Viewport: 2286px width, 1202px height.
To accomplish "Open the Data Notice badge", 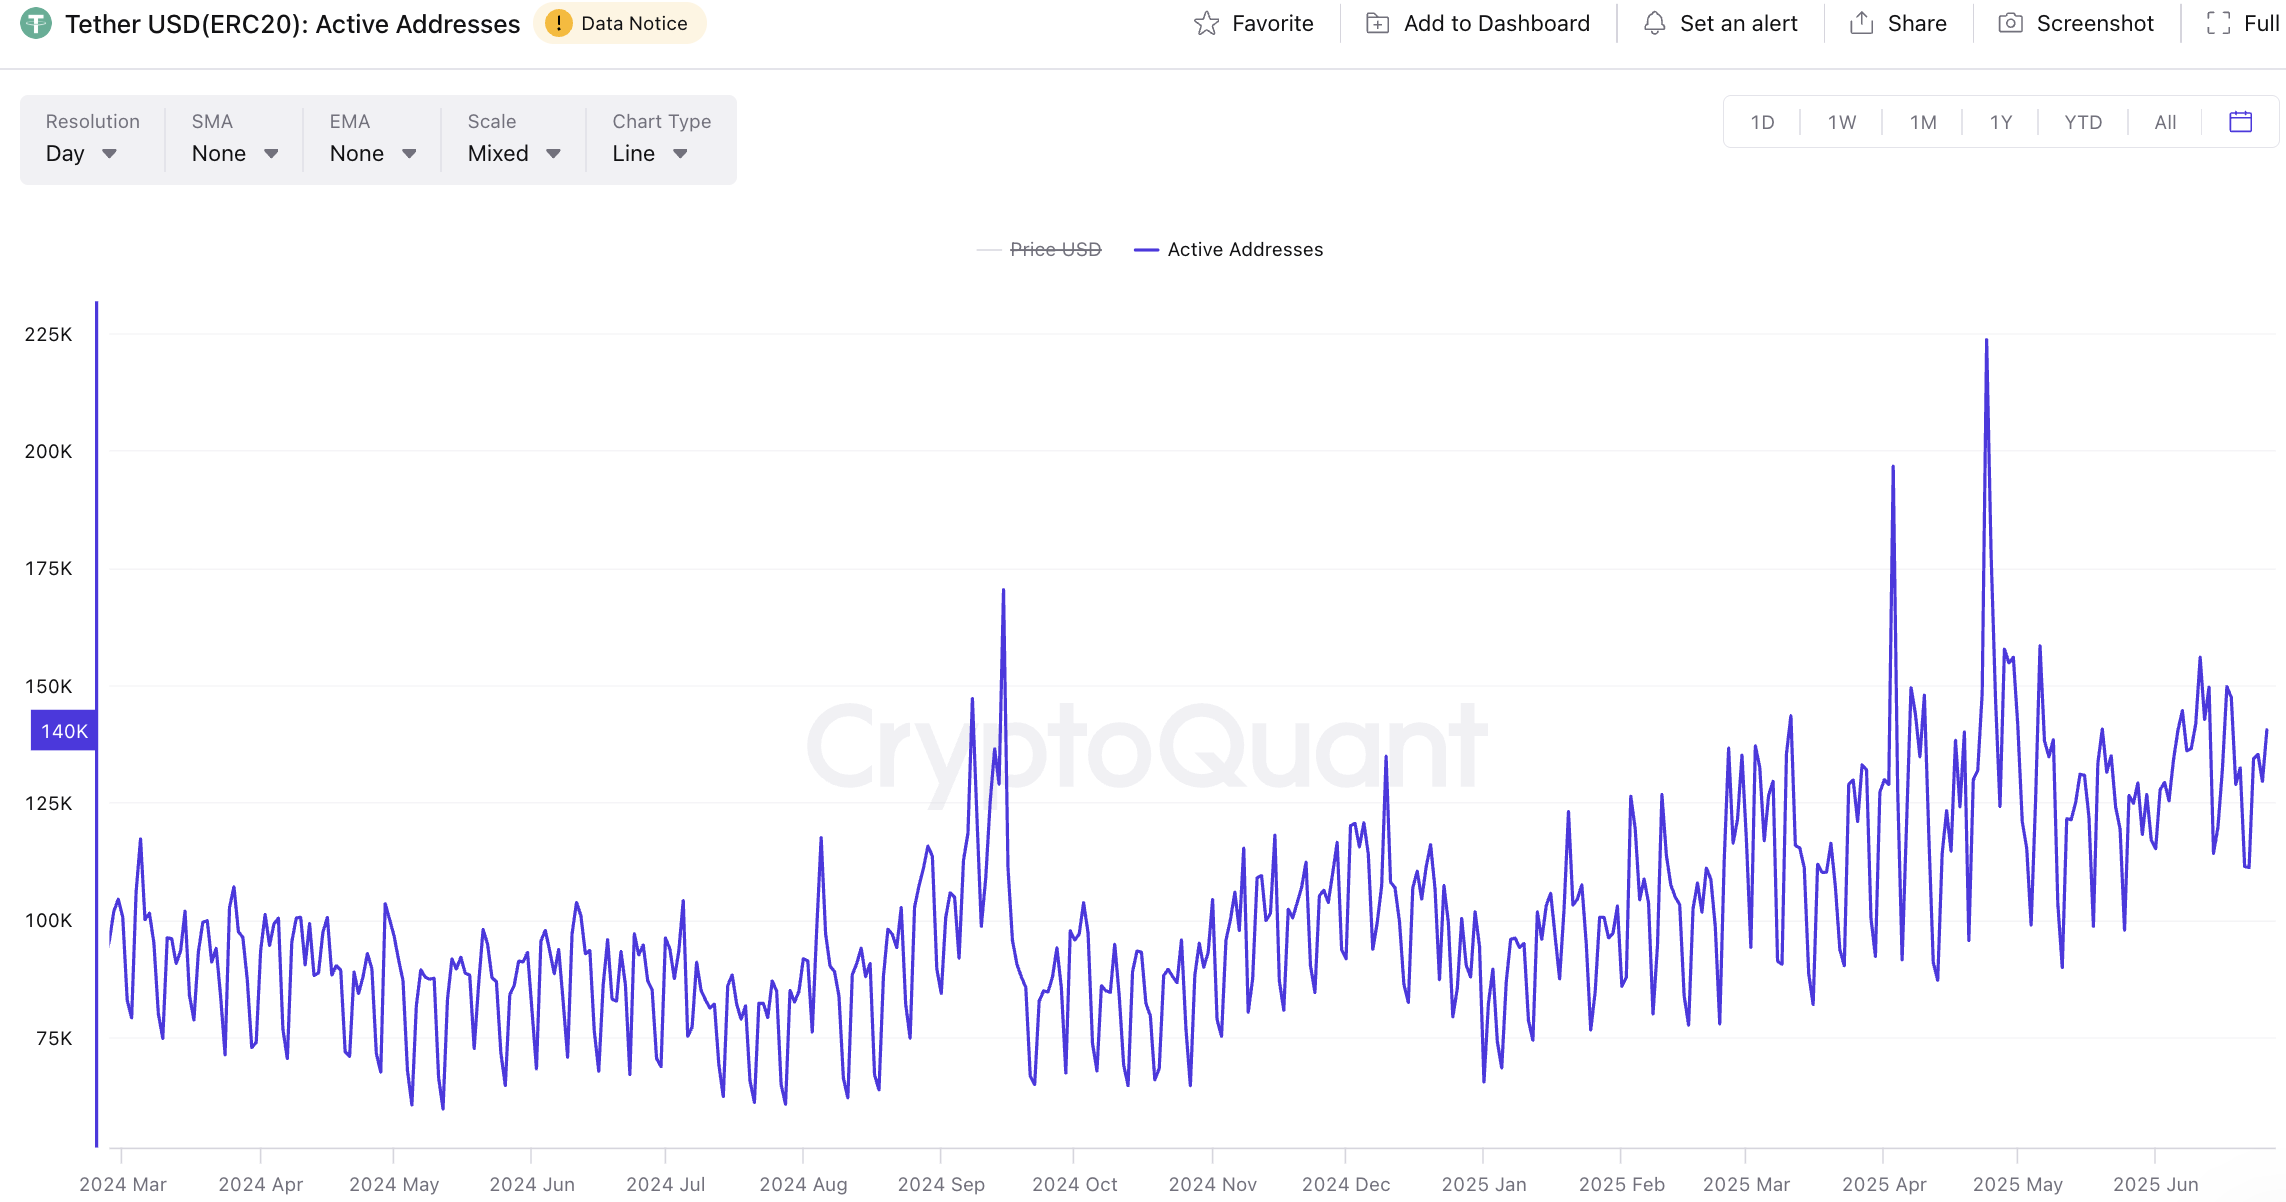I will click(620, 24).
